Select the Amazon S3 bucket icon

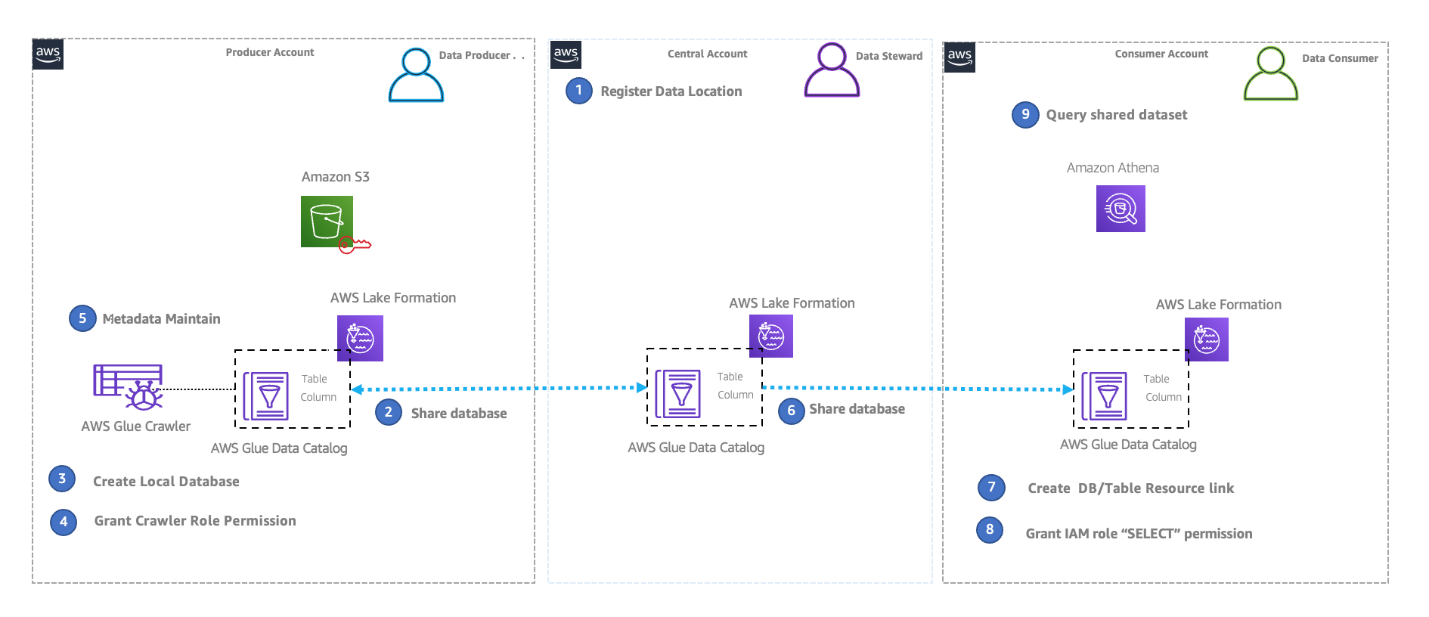coord(327,221)
